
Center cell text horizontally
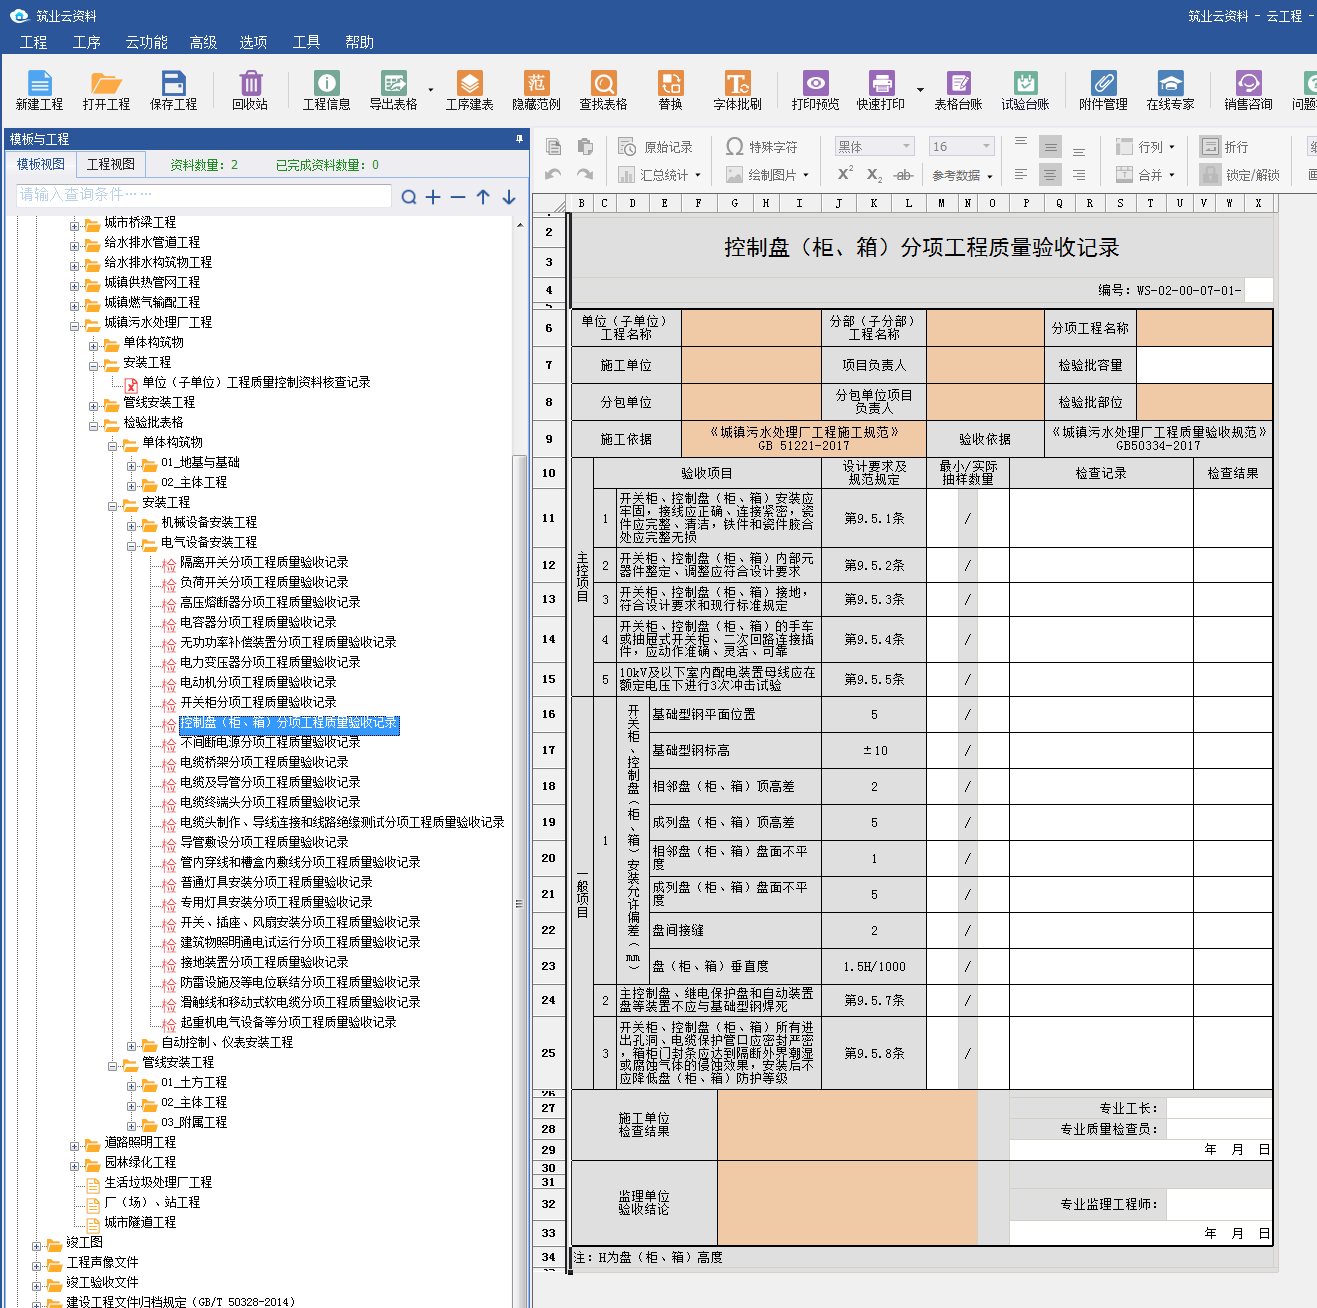click(1050, 174)
